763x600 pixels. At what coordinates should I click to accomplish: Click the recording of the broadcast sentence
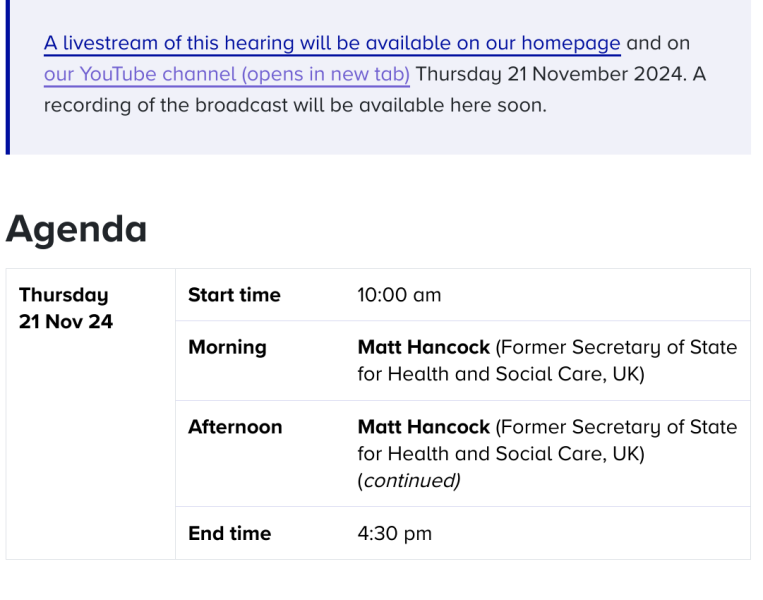click(294, 105)
